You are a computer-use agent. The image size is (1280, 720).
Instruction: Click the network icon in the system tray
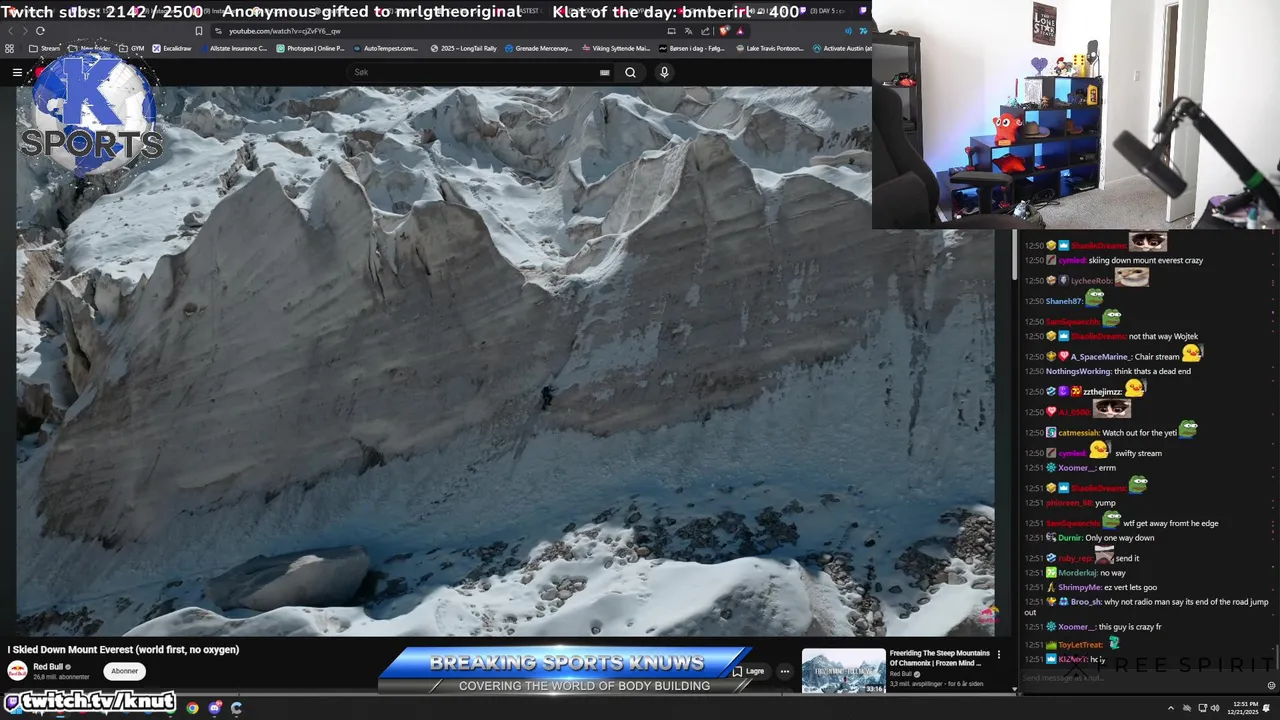click(1201, 708)
